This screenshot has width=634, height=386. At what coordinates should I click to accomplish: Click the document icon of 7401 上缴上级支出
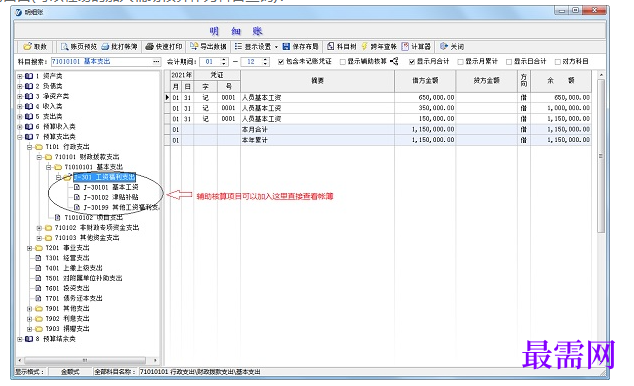tap(38, 268)
